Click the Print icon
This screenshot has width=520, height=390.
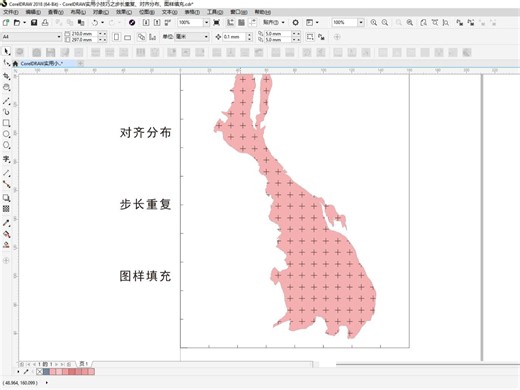pyautogui.click(x=45, y=23)
